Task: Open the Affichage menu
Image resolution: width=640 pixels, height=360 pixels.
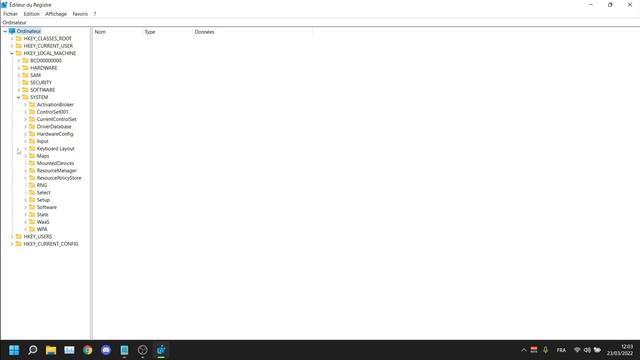Action: [x=56, y=14]
